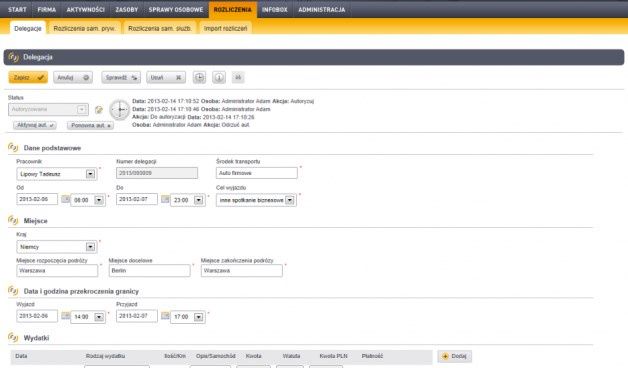Image resolution: width=628 pixels, height=368 pixels.
Task: Click the edit status icon beside Status
Action: pos(99,110)
